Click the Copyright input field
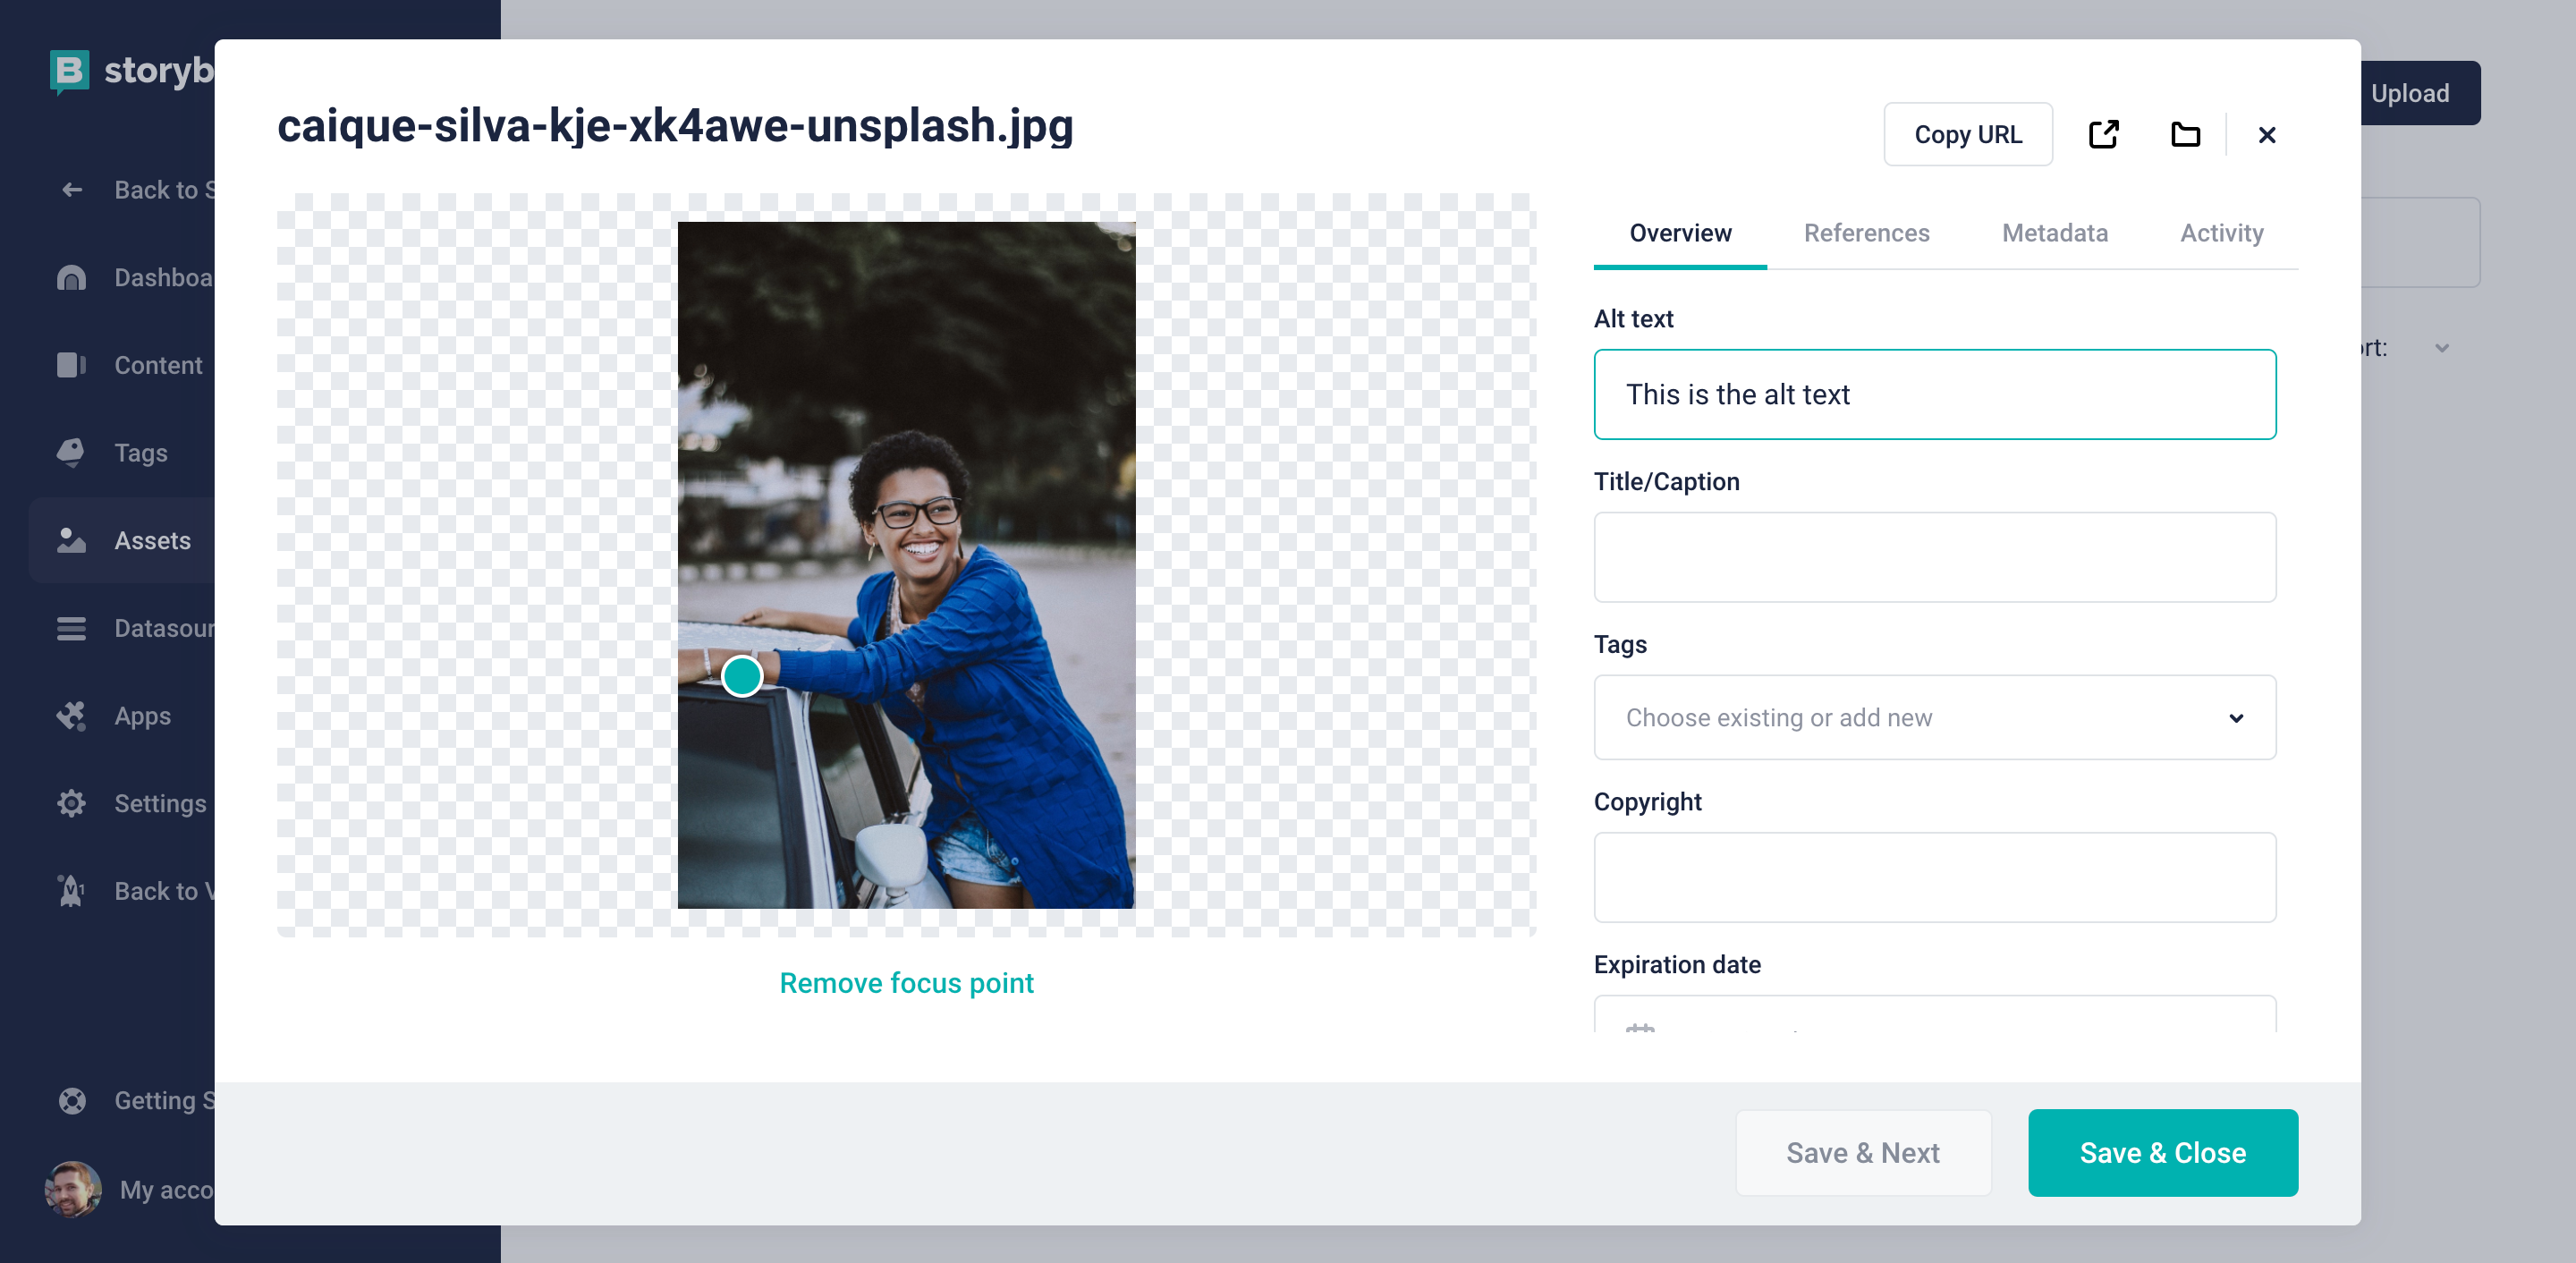Viewport: 2576px width, 1263px height. 1934,877
